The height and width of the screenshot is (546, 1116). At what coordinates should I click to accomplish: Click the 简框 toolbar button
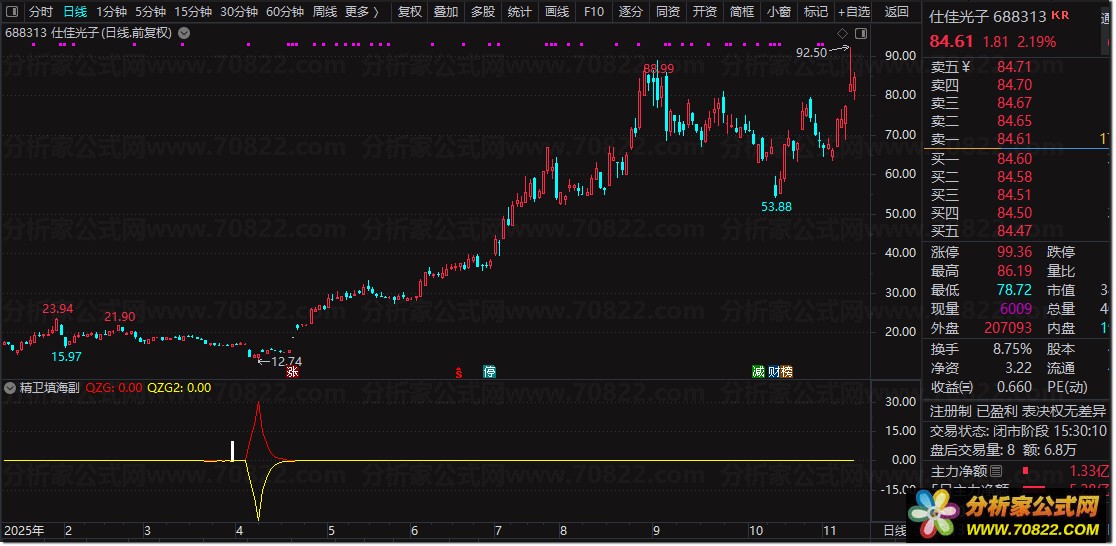pos(742,11)
